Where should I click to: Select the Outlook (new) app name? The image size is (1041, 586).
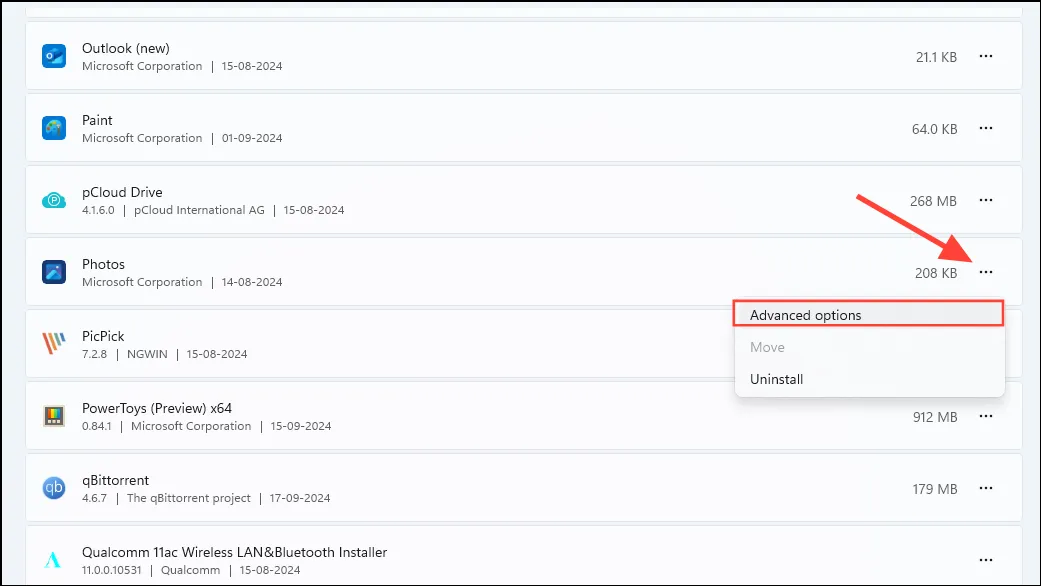(125, 48)
